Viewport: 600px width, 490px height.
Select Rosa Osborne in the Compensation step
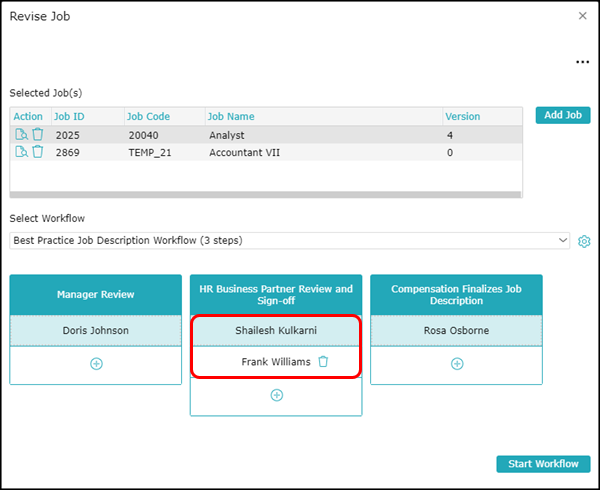click(456, 330)
